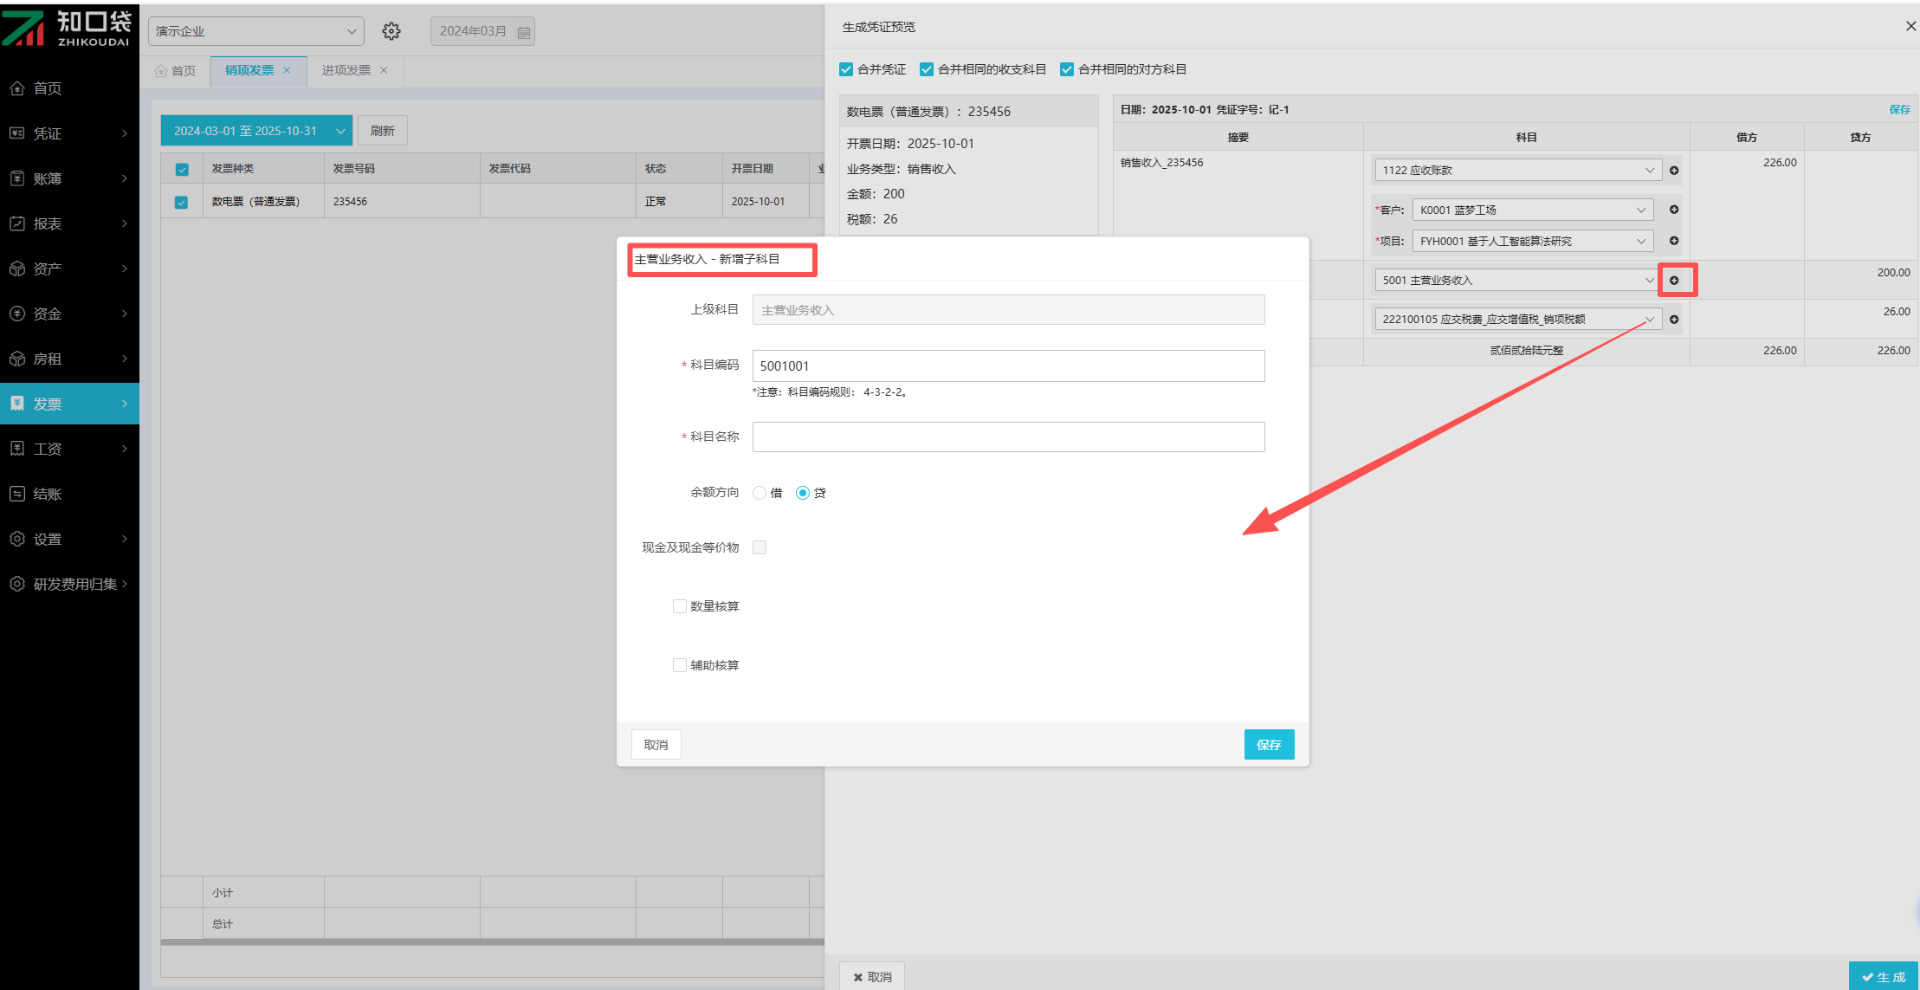Expand the 演示企业 company dropdown
The image size is (1920, 990).
click(x=256, y=31)
